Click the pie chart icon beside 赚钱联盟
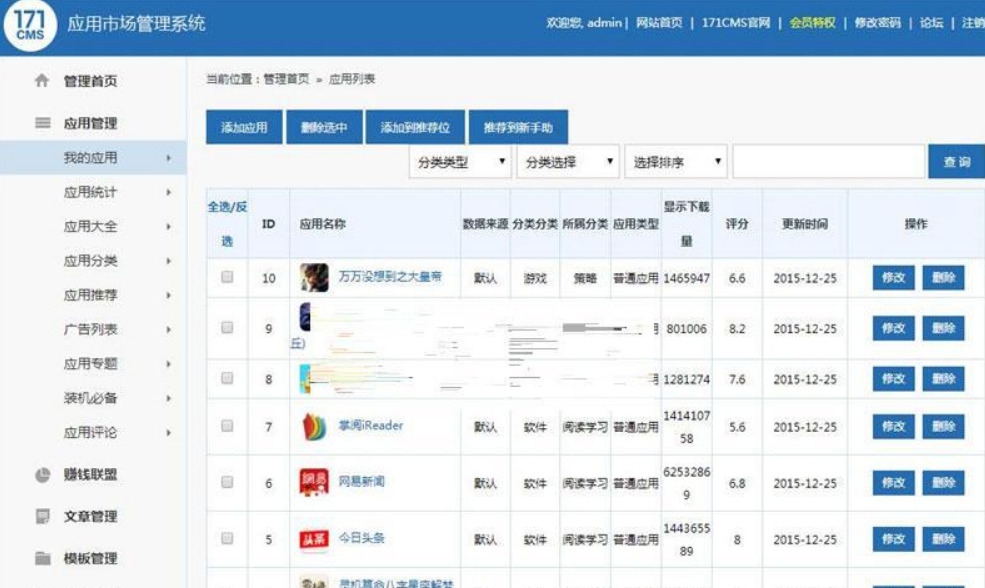985x588 pixels. [x=42, y=475]
